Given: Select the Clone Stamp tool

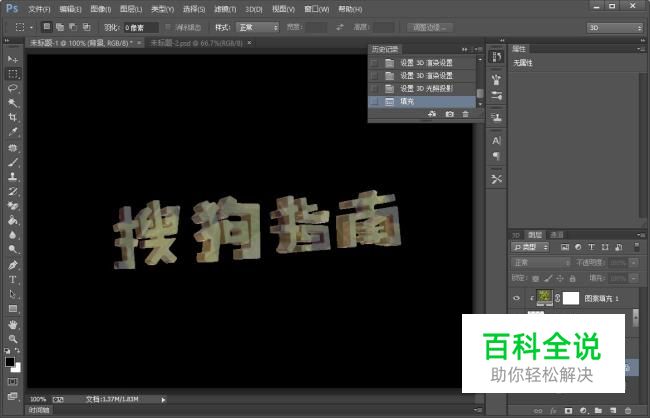Looking at the screenshot, I should click(x=13, y=176).
